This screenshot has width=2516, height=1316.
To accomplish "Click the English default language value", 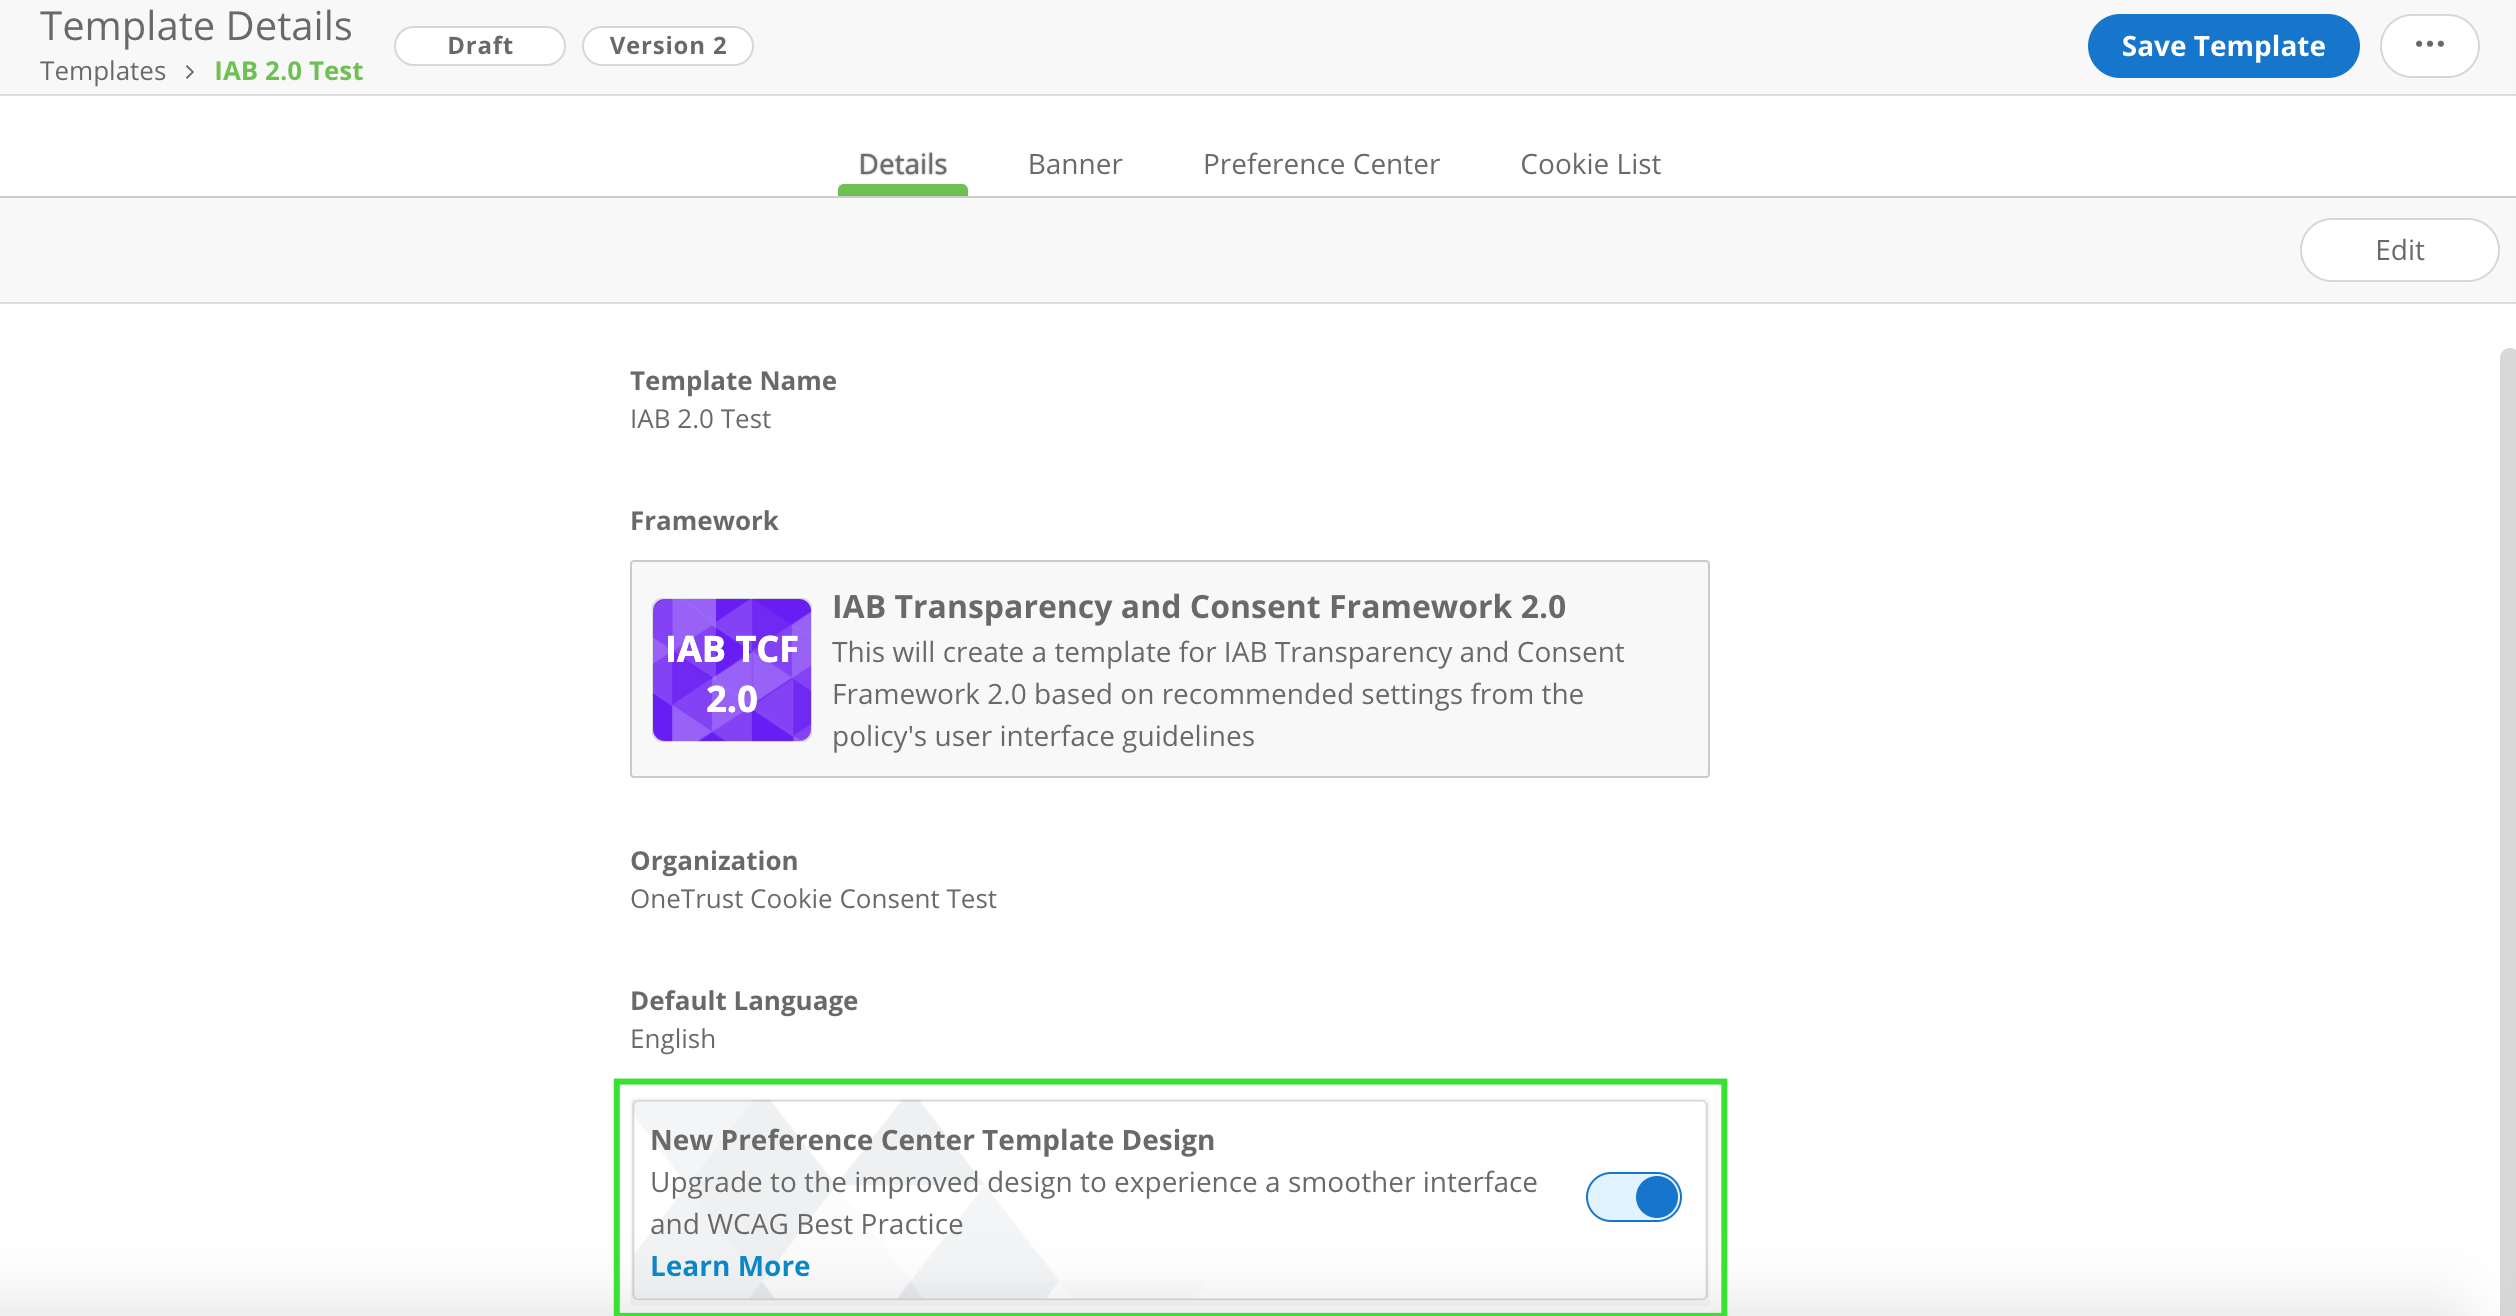I will point(673,1039).
